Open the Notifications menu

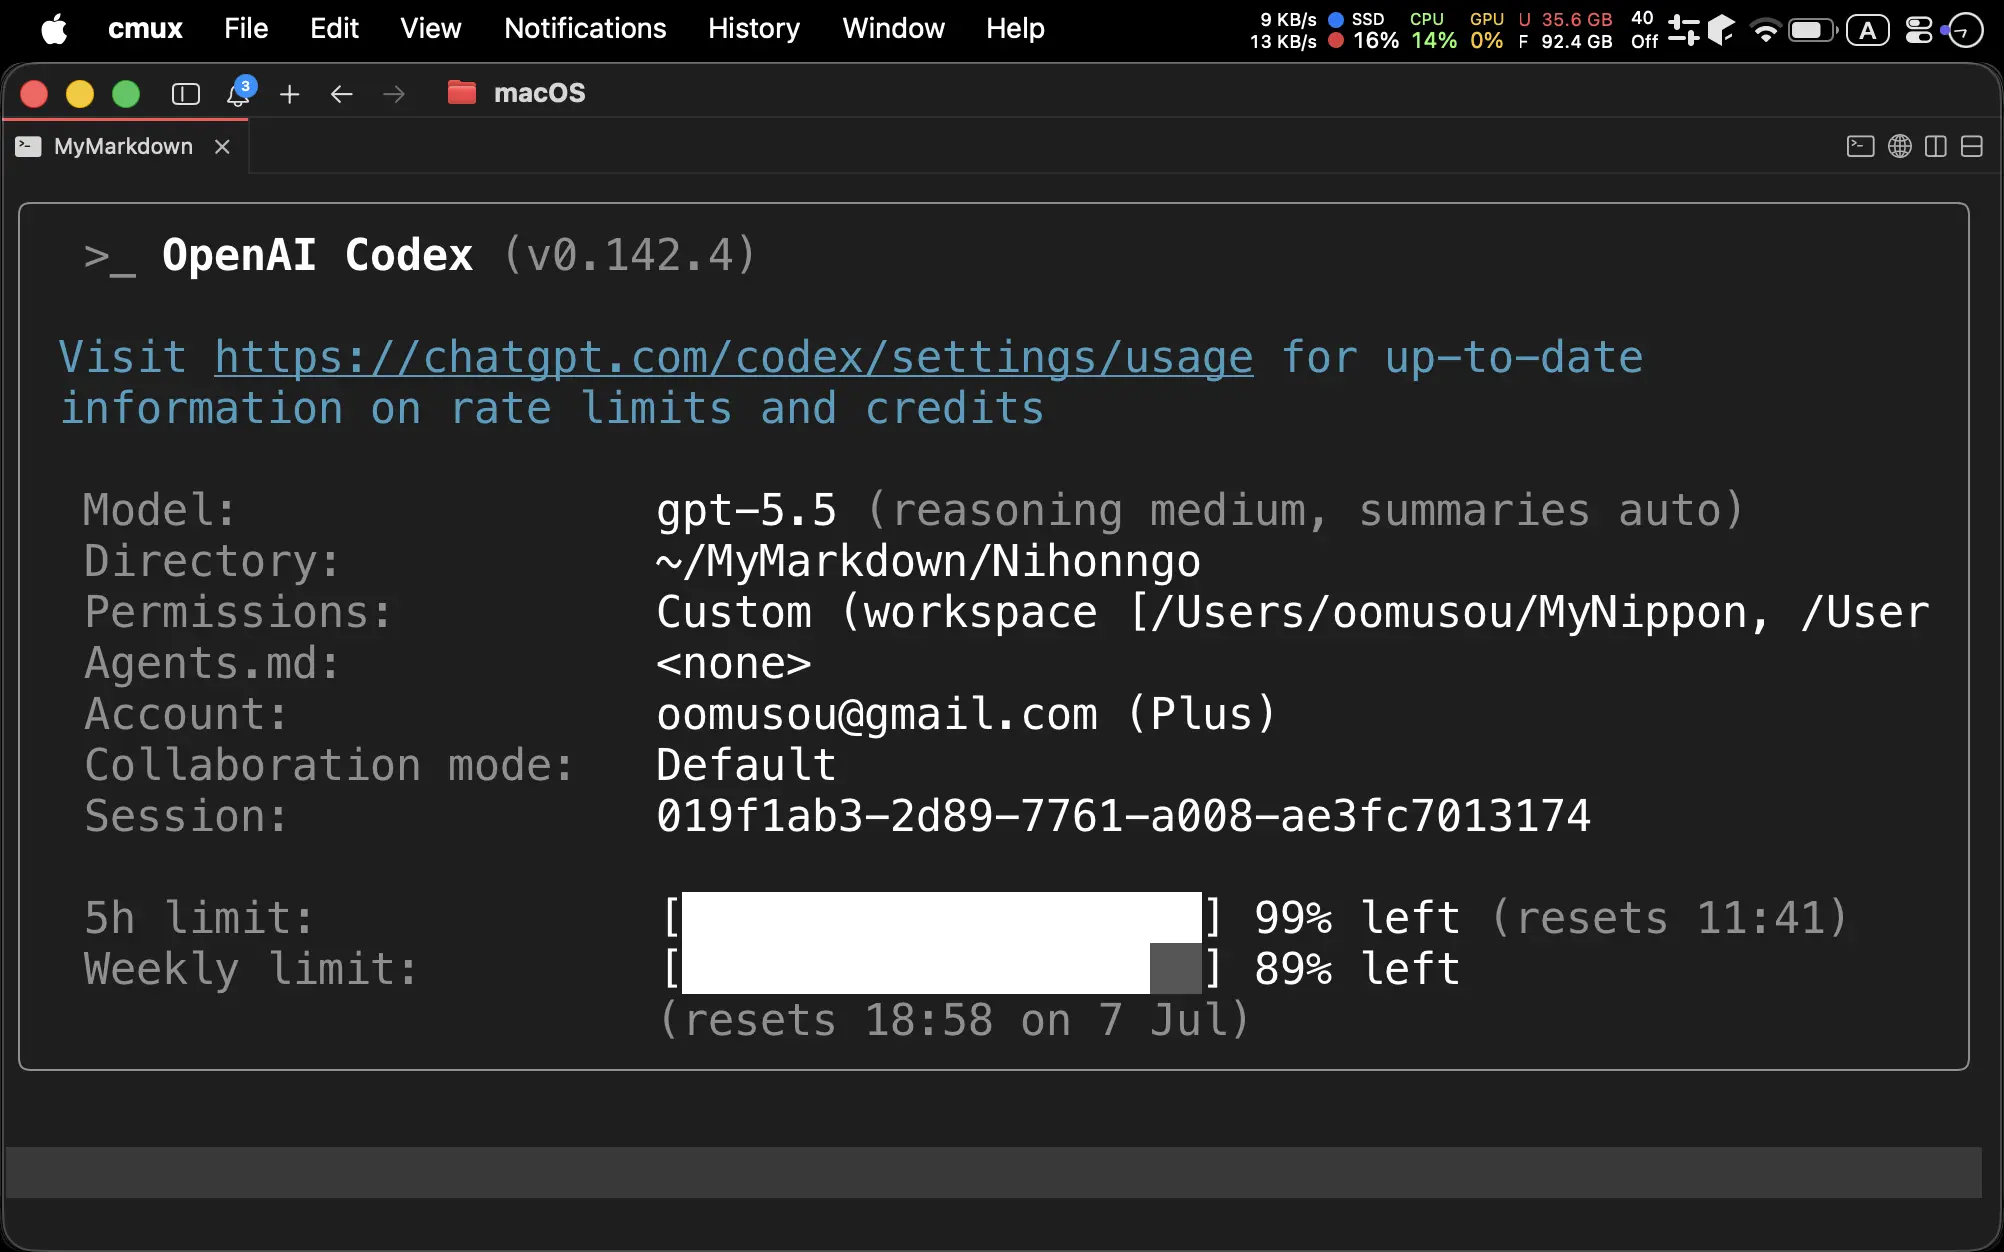tap(585, 28)
